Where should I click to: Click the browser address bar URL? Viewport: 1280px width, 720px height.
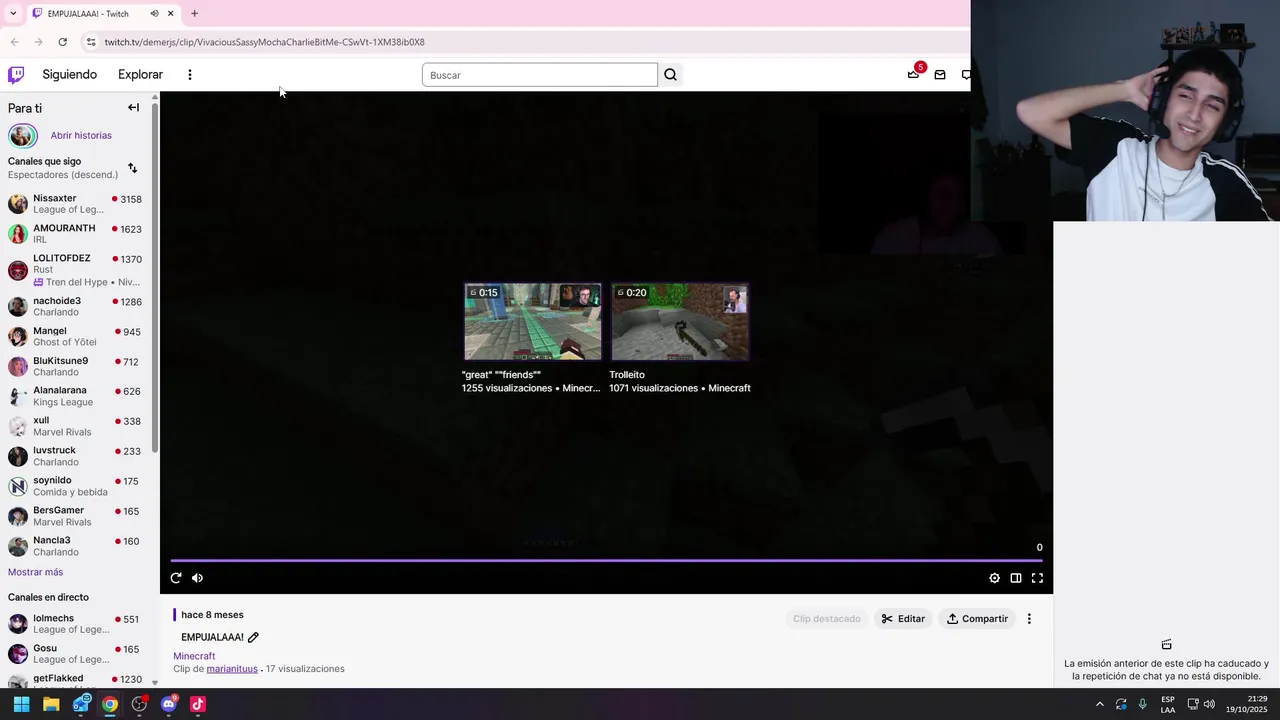(x=265, y=42)
